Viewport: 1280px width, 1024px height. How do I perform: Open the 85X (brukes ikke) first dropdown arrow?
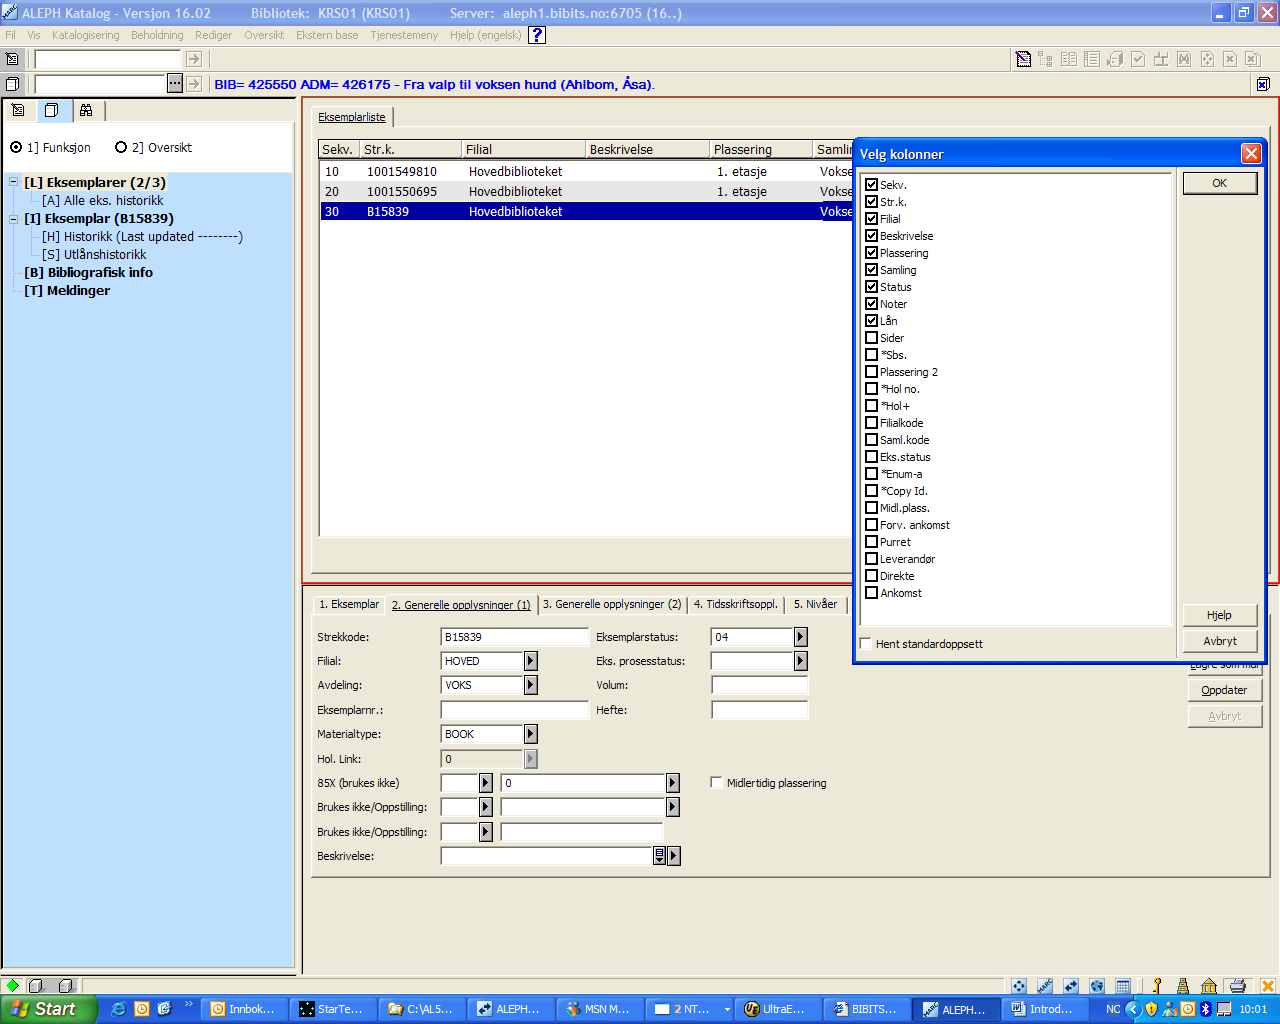pyautogui.click(x=486, y=783)
